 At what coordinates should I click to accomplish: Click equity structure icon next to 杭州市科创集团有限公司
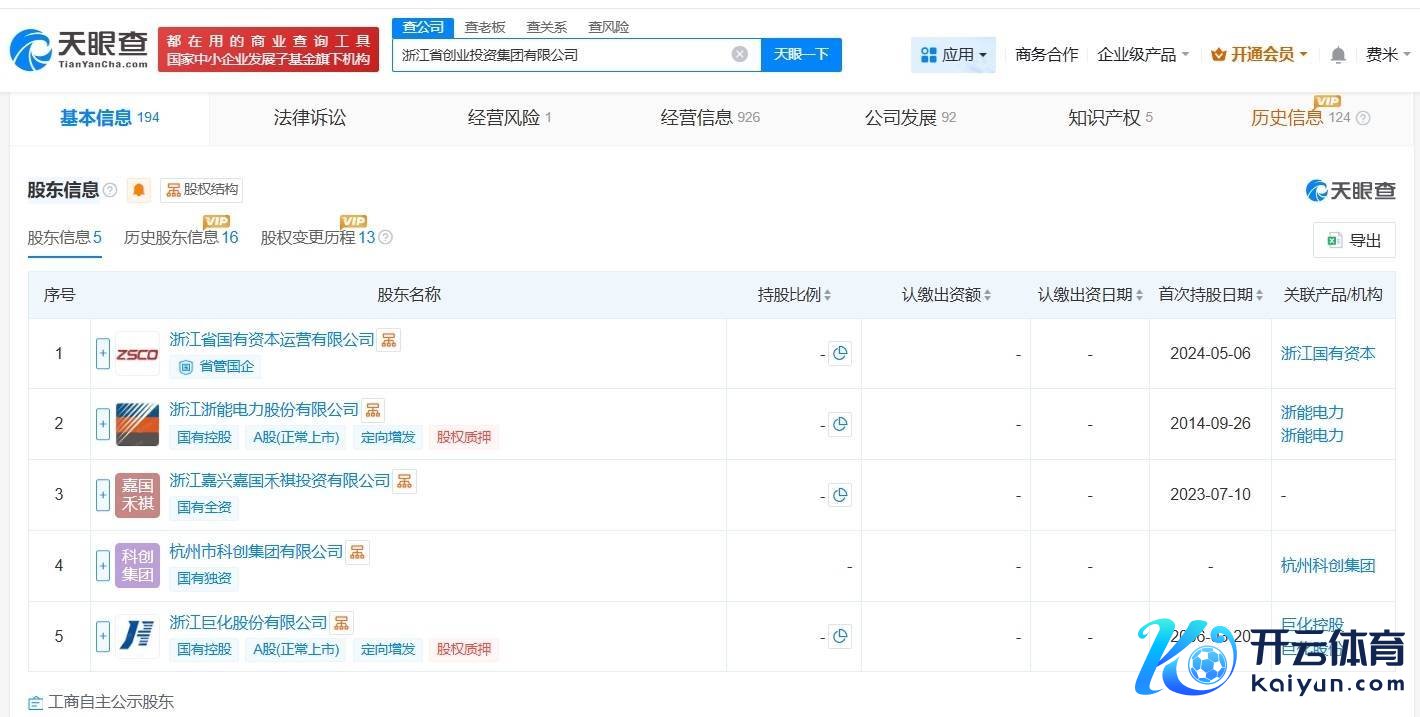tap(357, 552)
